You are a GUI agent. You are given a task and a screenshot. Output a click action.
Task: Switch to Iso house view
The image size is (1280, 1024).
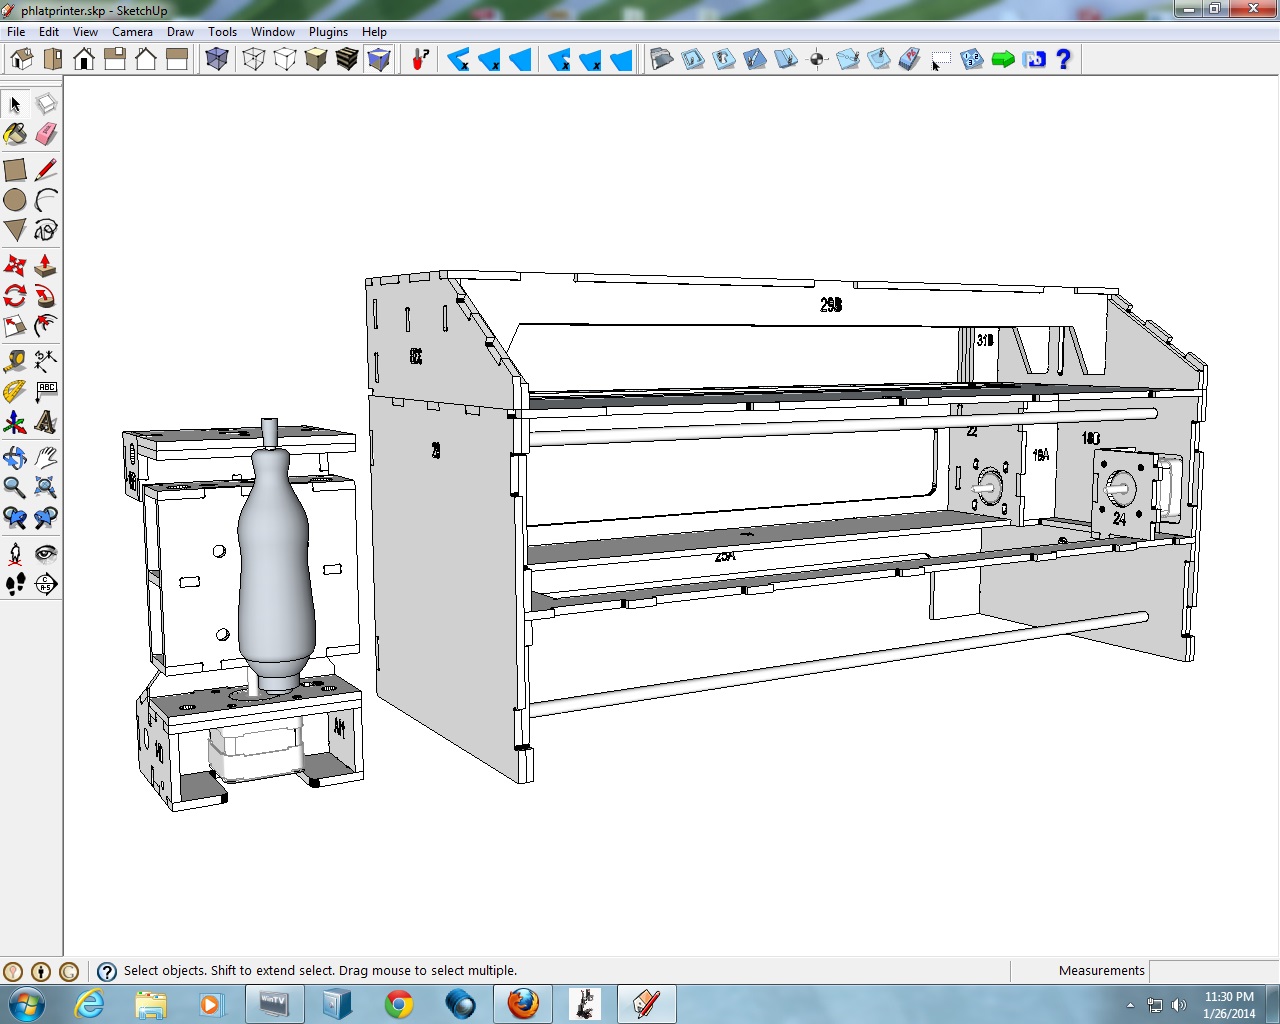tap(22, 60)
